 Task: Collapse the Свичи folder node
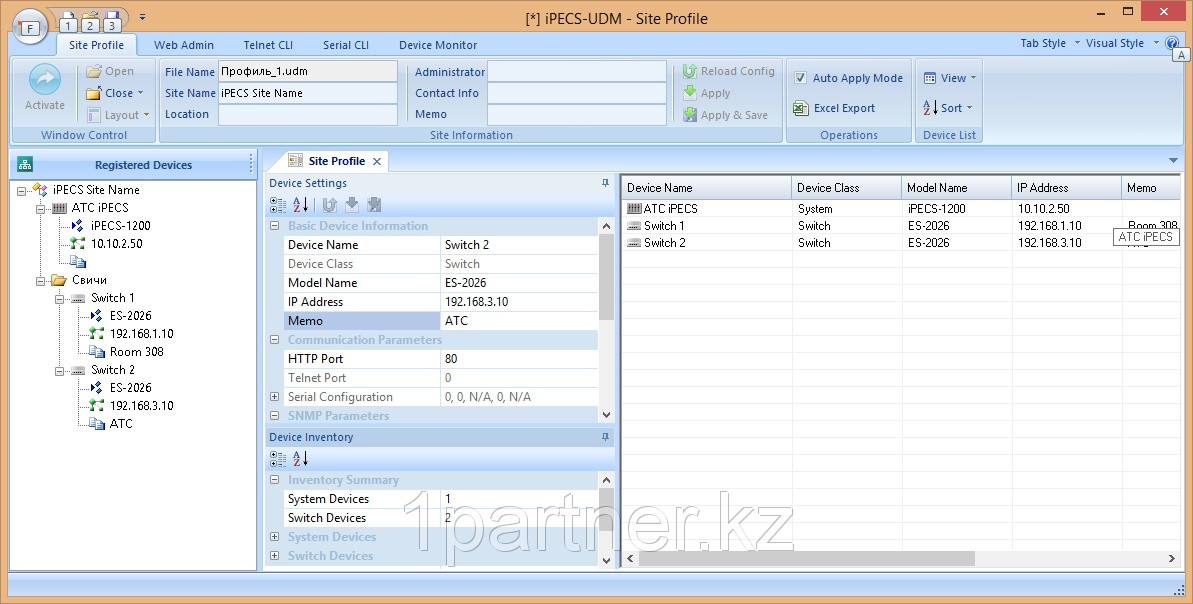pos(40,280)
